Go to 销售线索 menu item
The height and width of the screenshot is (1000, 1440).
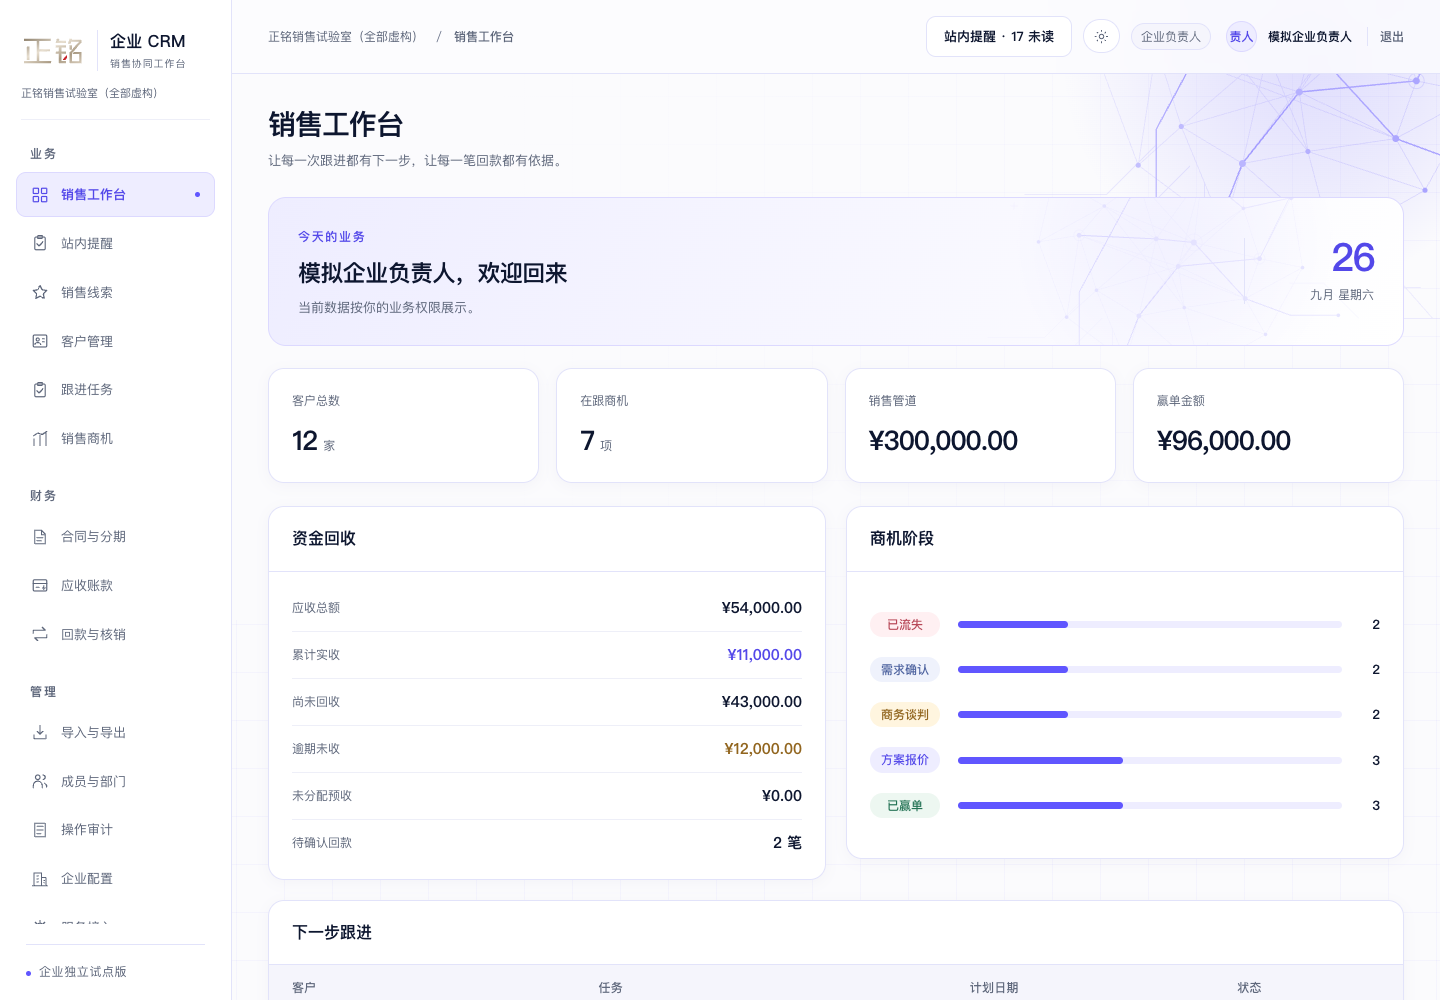(x=115, y=292)
